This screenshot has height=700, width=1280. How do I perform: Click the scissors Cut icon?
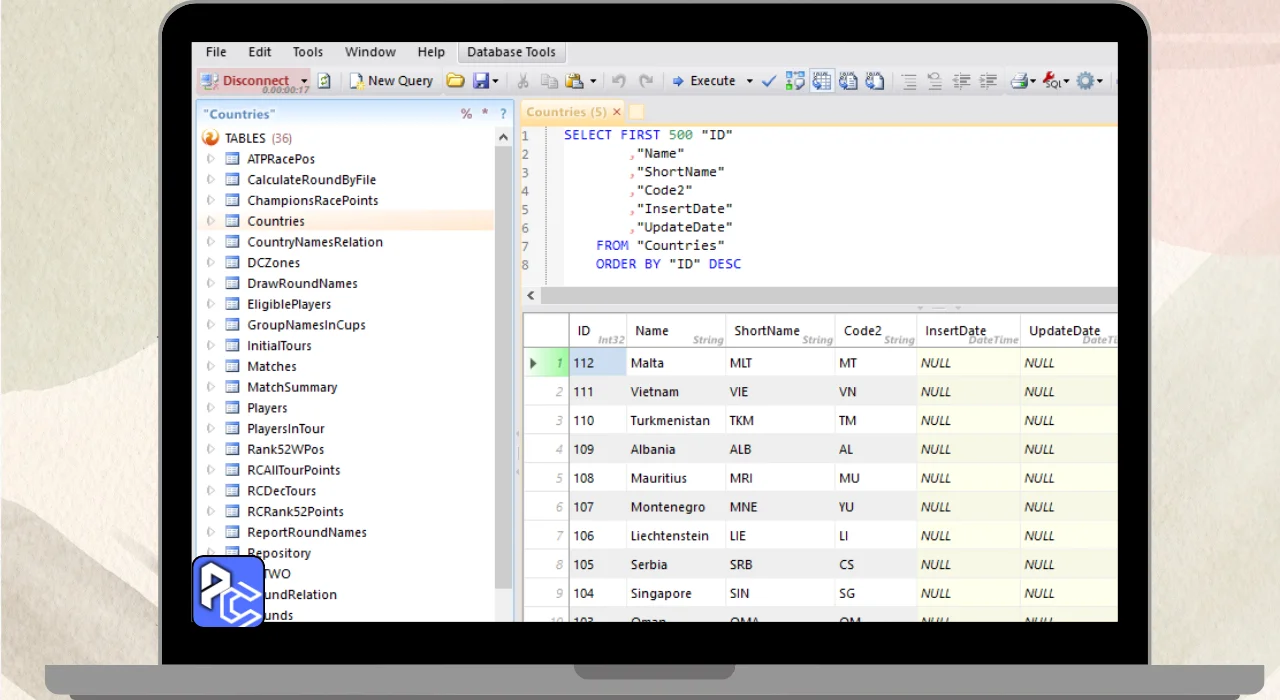pos(522,81)
